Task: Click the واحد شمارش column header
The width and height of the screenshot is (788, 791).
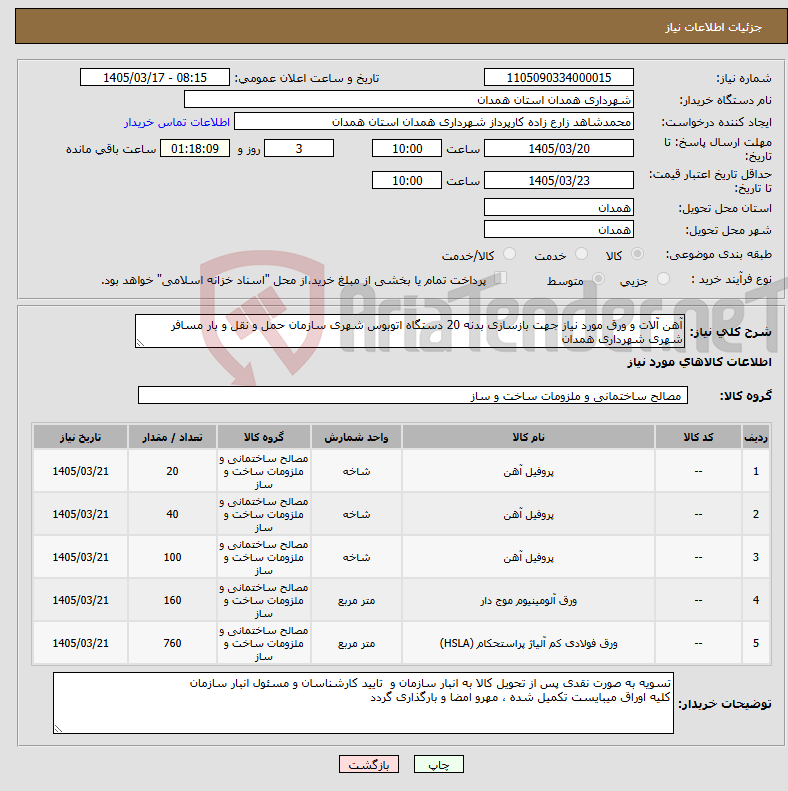Action: tap(356, 437)
